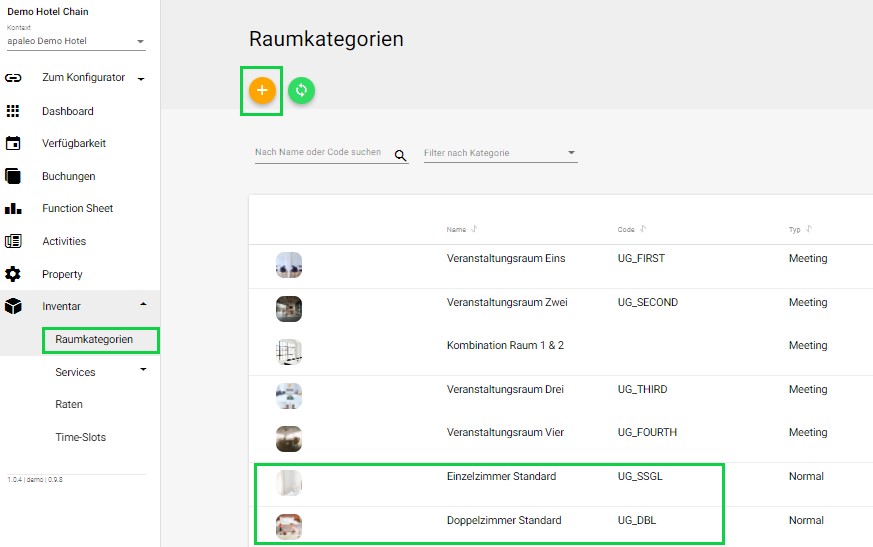Open Time-Slots under Inventar
The height and width of the screenshot is (547, 873).
tap(80, 437)
